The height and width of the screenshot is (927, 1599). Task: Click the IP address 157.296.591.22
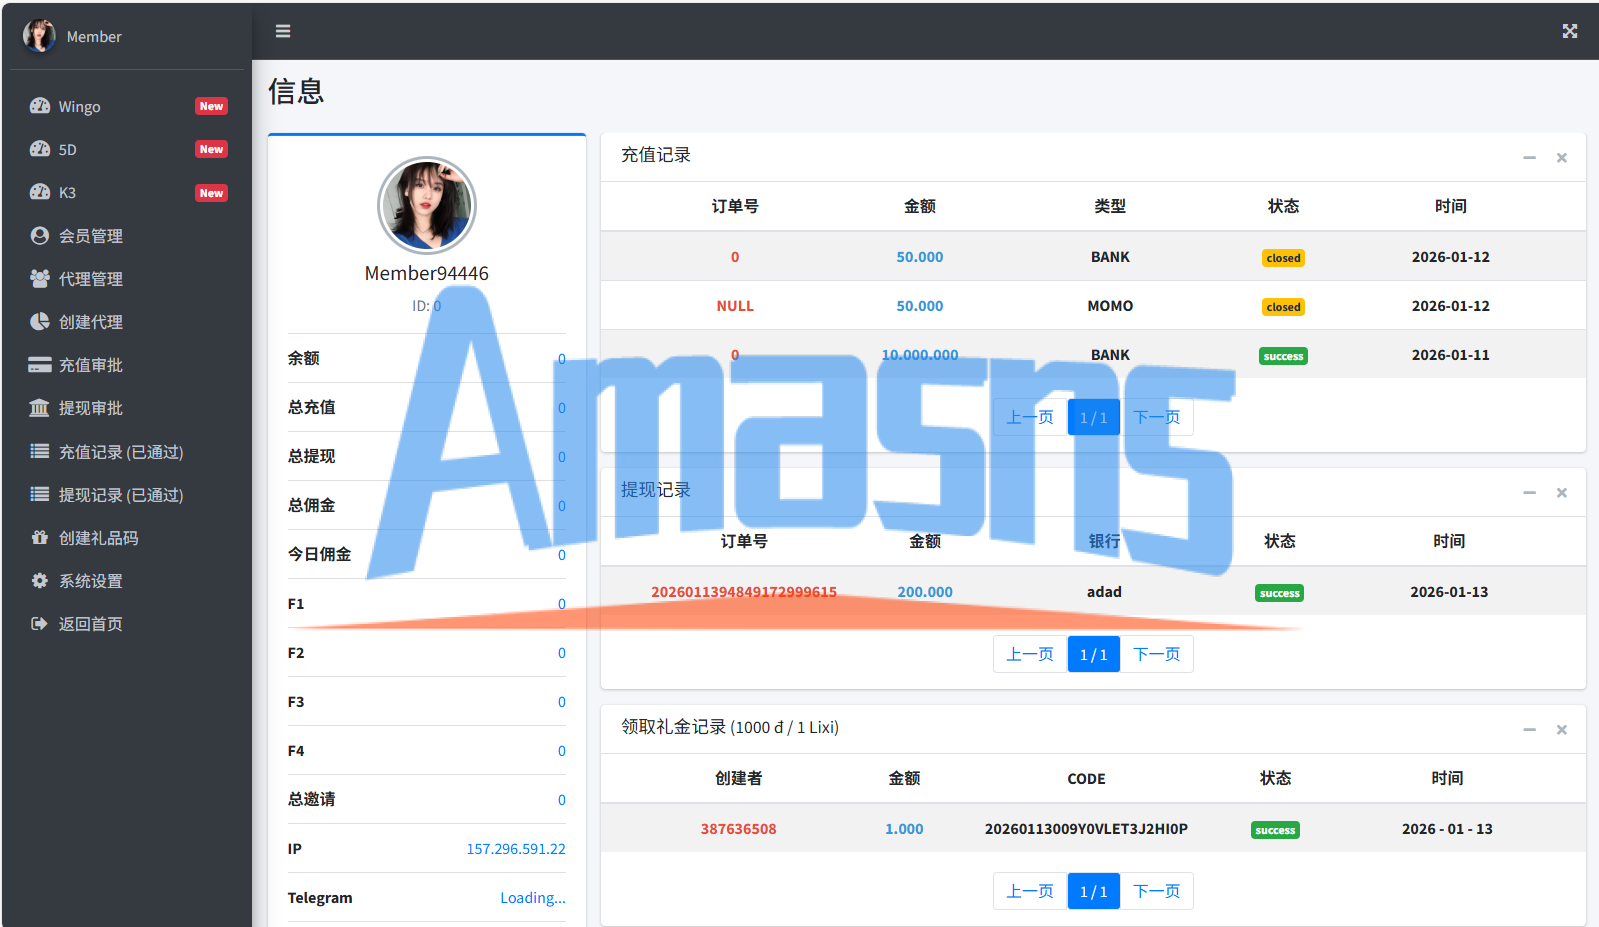coord(516,849)
